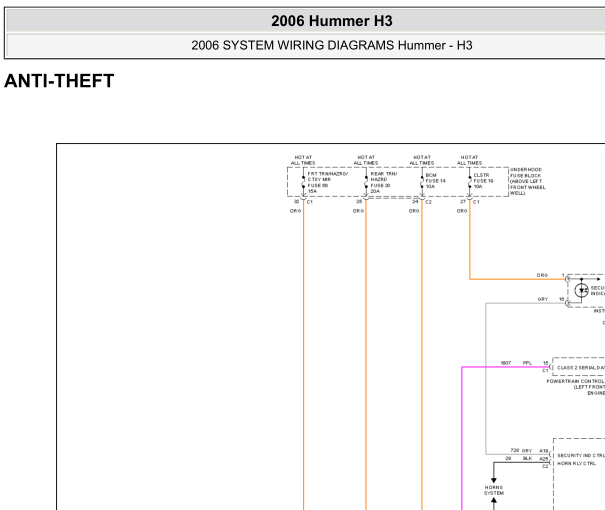Image resolution: width=605 pixels, height=510 pixels.
Task: Click HOT AT ALL TIMES above BCM fuse
Action: click(422, 160)
